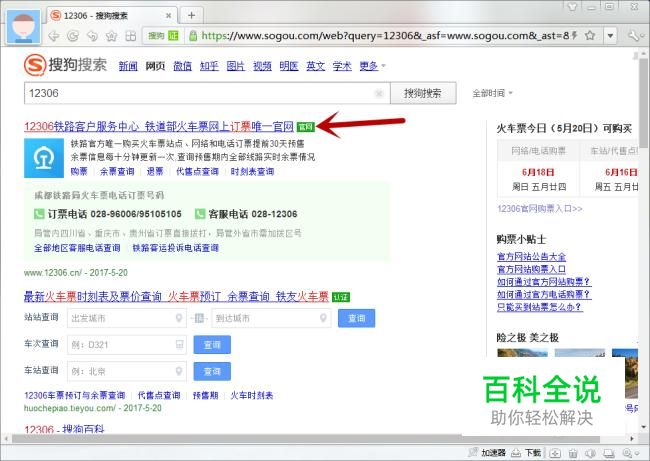Switch to 知乎 search category

(209, 66)
